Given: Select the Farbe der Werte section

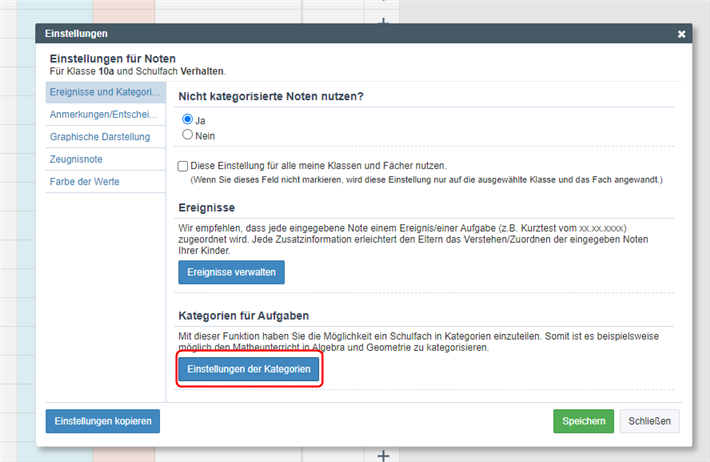Looking at the screenshot, I should pyautogui.click(x=105, y=182).
